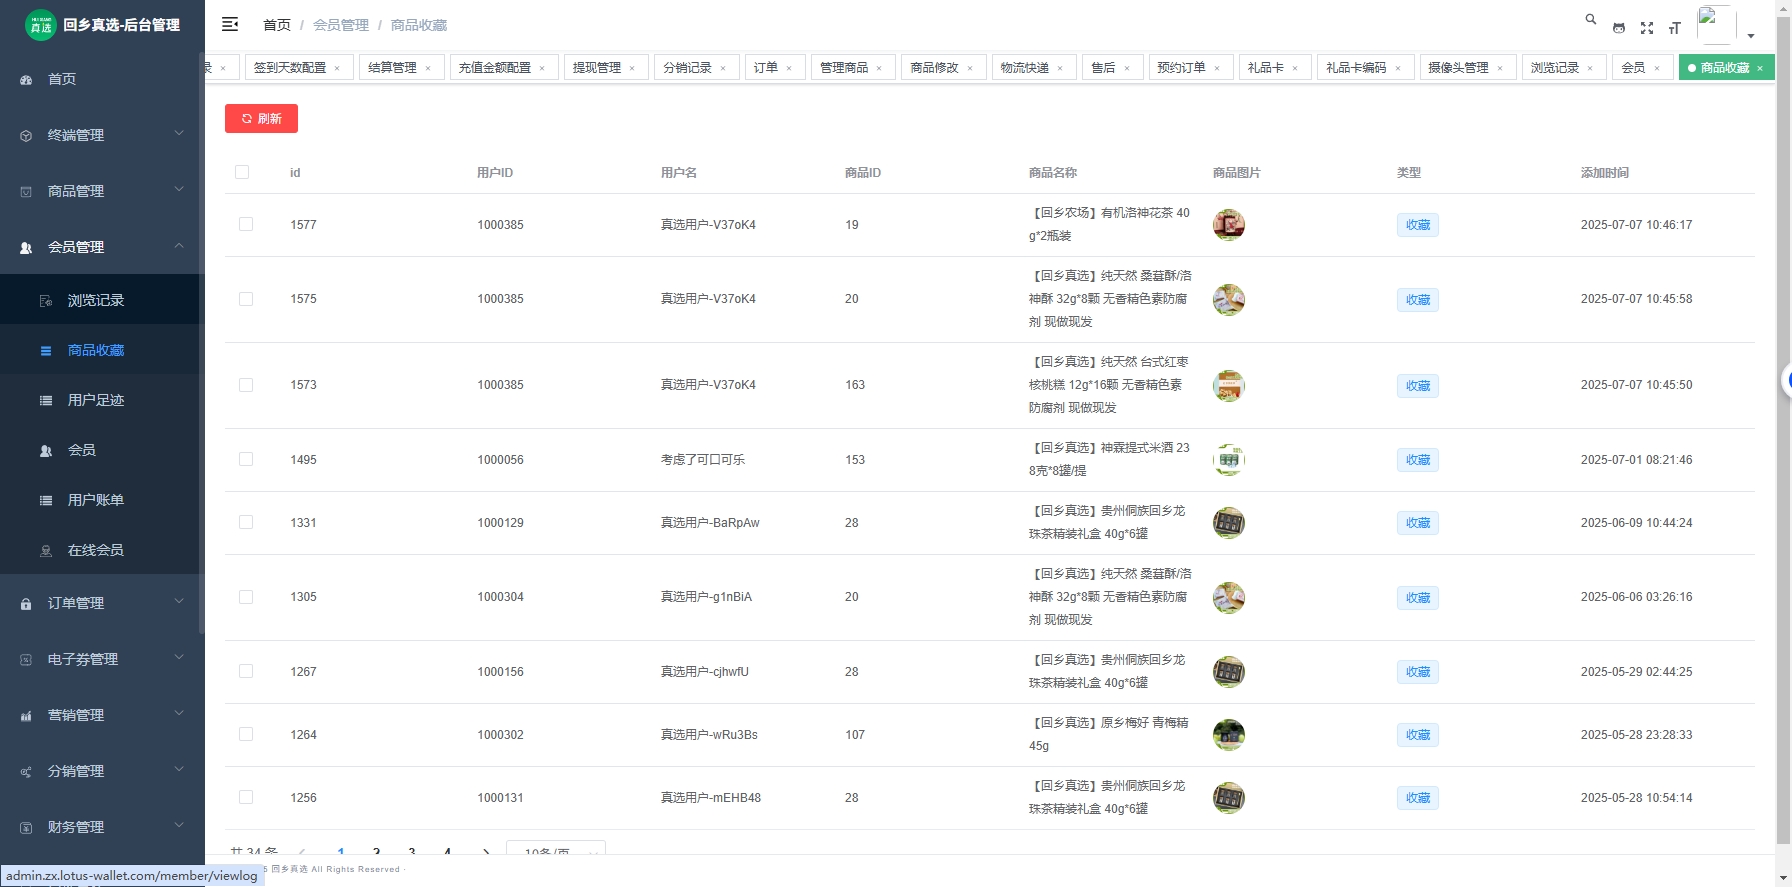
Task: Check the box for row id 1575
Action: click(x=246, y=299)
